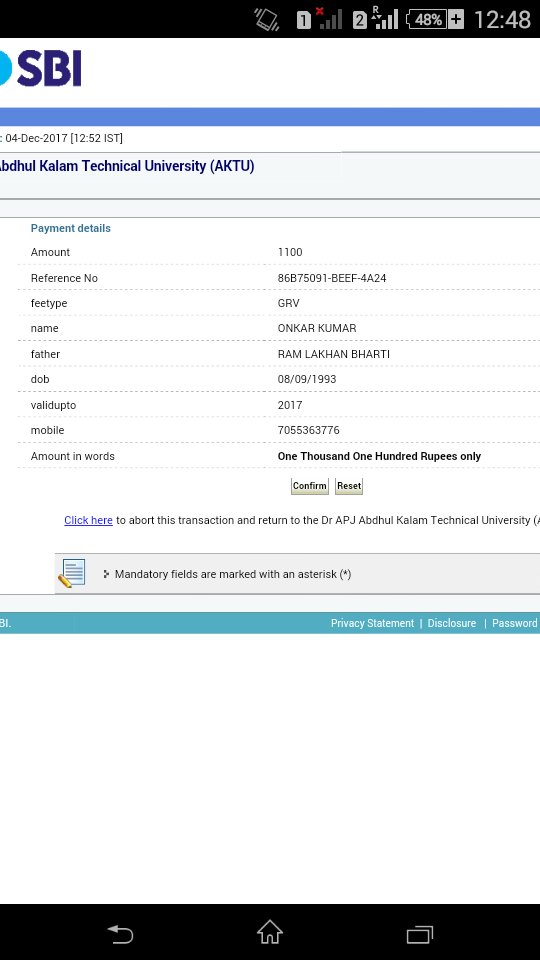Image resolution: width=540 pixels, height=960 pixels.
Task: Tap the SIM 1 signal icon
Action: [x=320, y=18]
